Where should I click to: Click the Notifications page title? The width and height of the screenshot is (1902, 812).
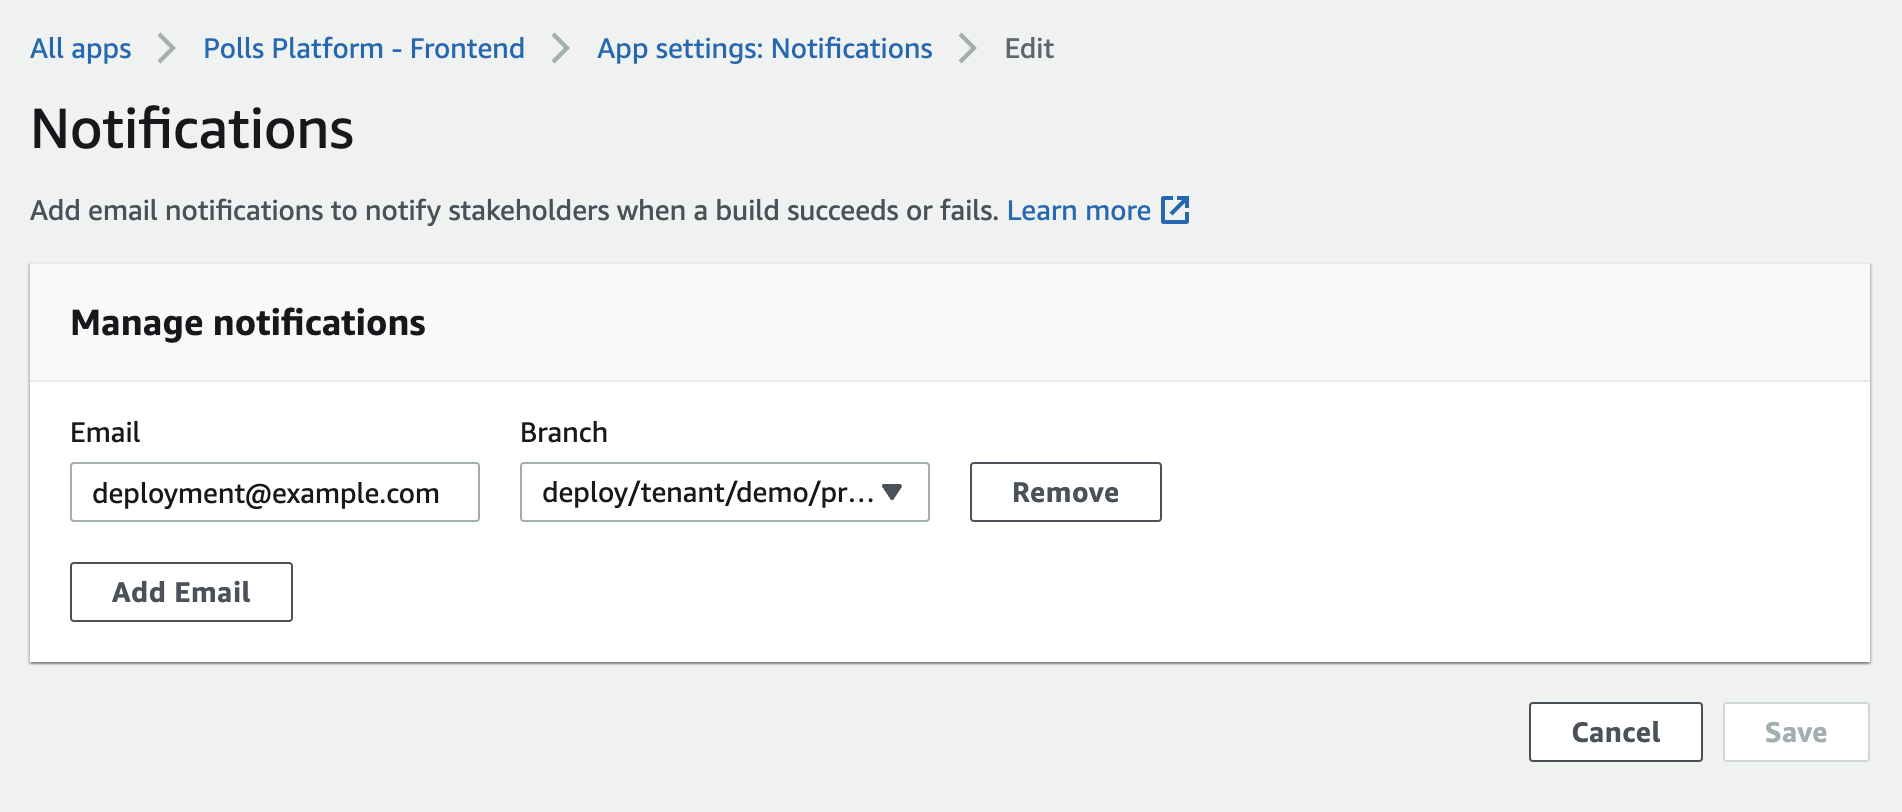pyautogui.click(x=192, y=129)
